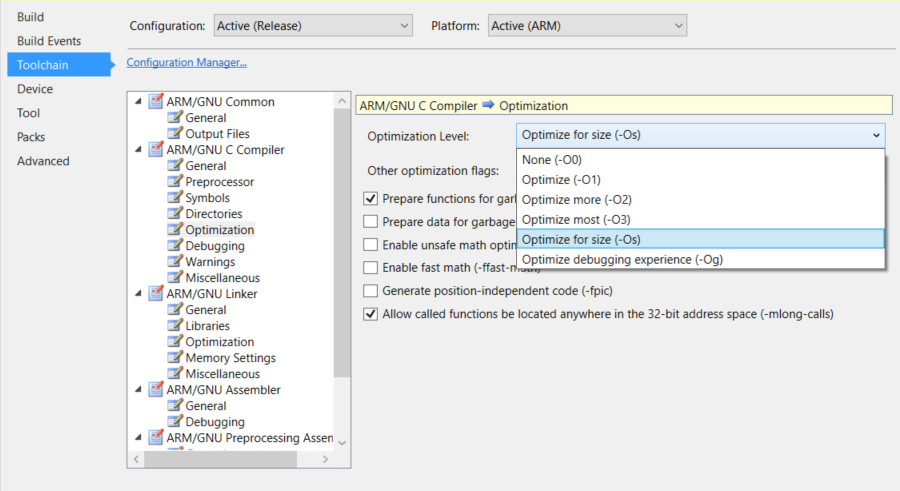The width and height of the screenshot is (900, 491).
Task: Click the tree view vertical scrollbar
Action: 342,270
